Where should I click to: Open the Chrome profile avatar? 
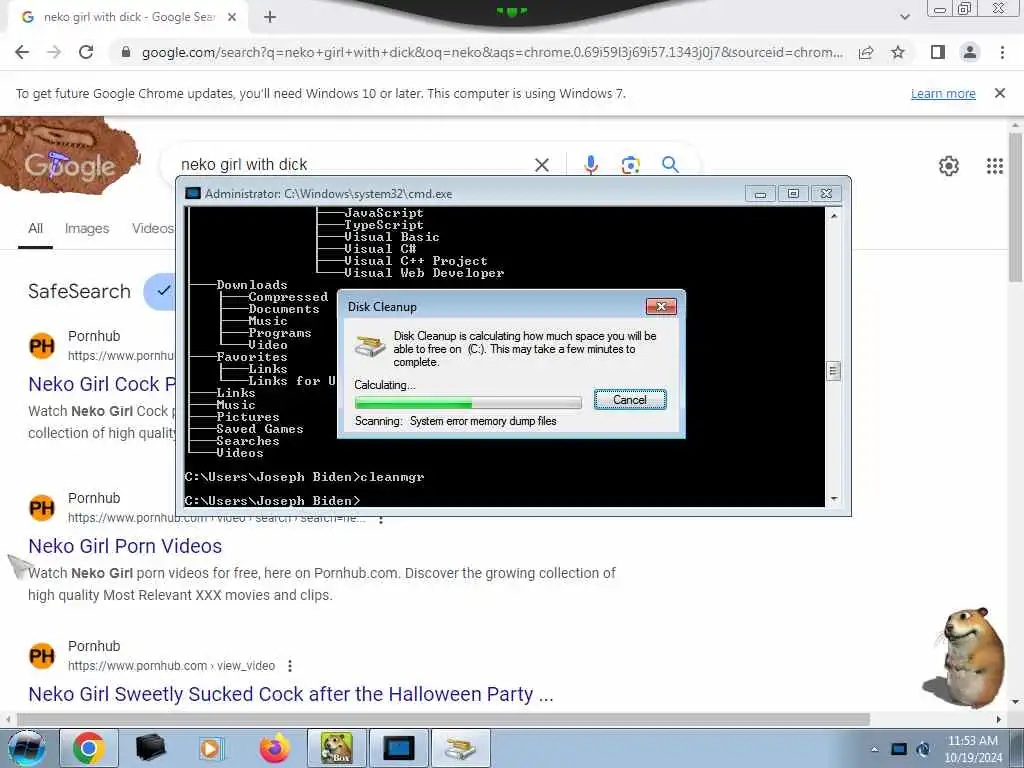(970, 52)
